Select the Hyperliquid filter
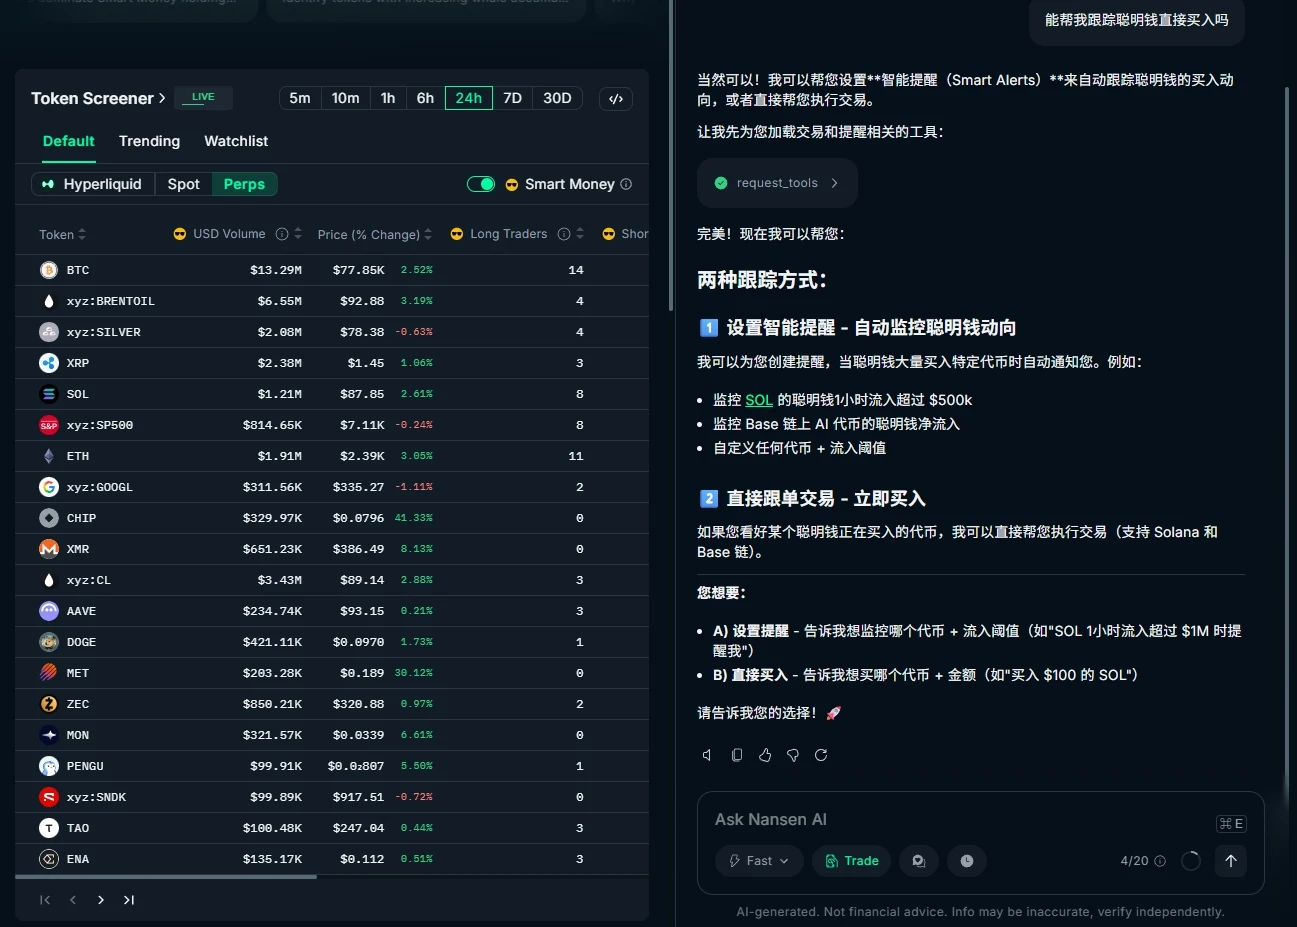The height and width of the screenshot is (927, 1297). pyautogui.click(x=93, y=184)
